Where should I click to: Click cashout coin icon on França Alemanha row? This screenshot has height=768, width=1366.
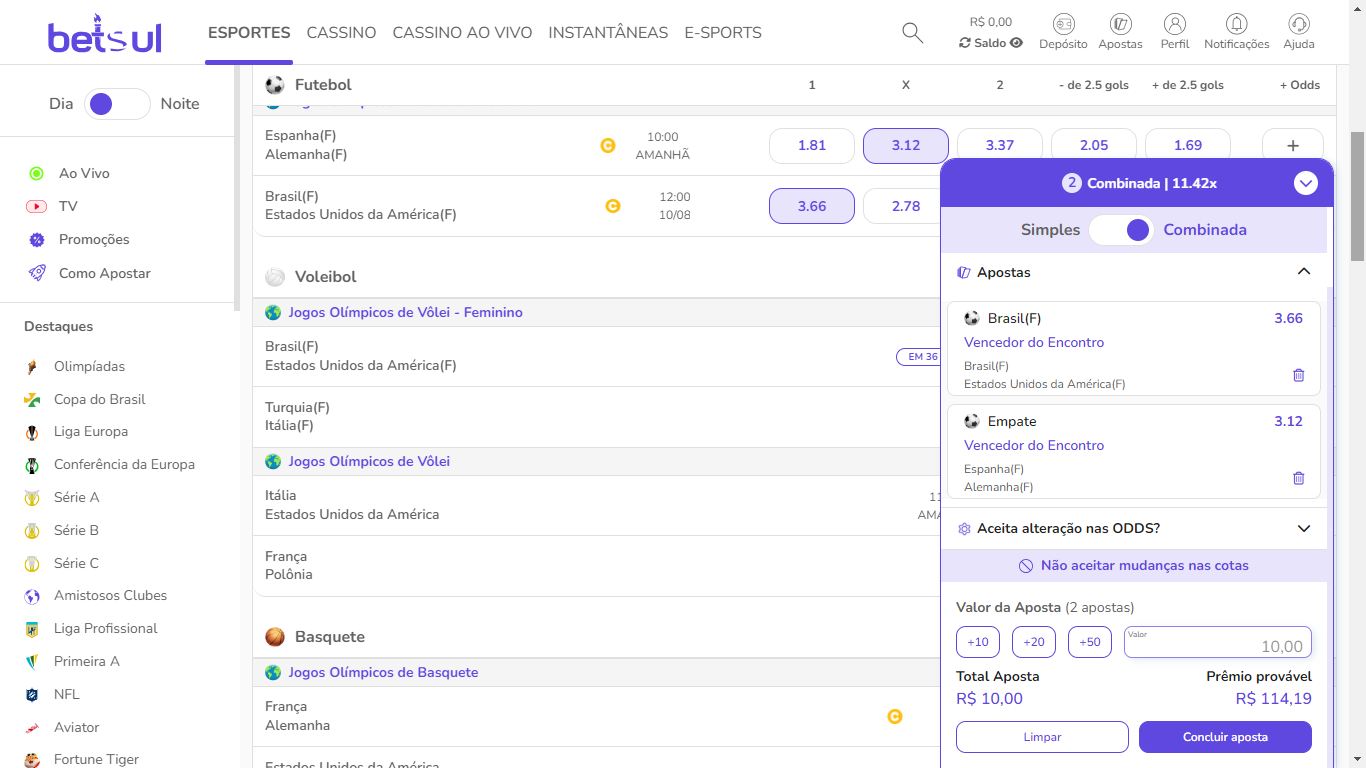[895, 716]
